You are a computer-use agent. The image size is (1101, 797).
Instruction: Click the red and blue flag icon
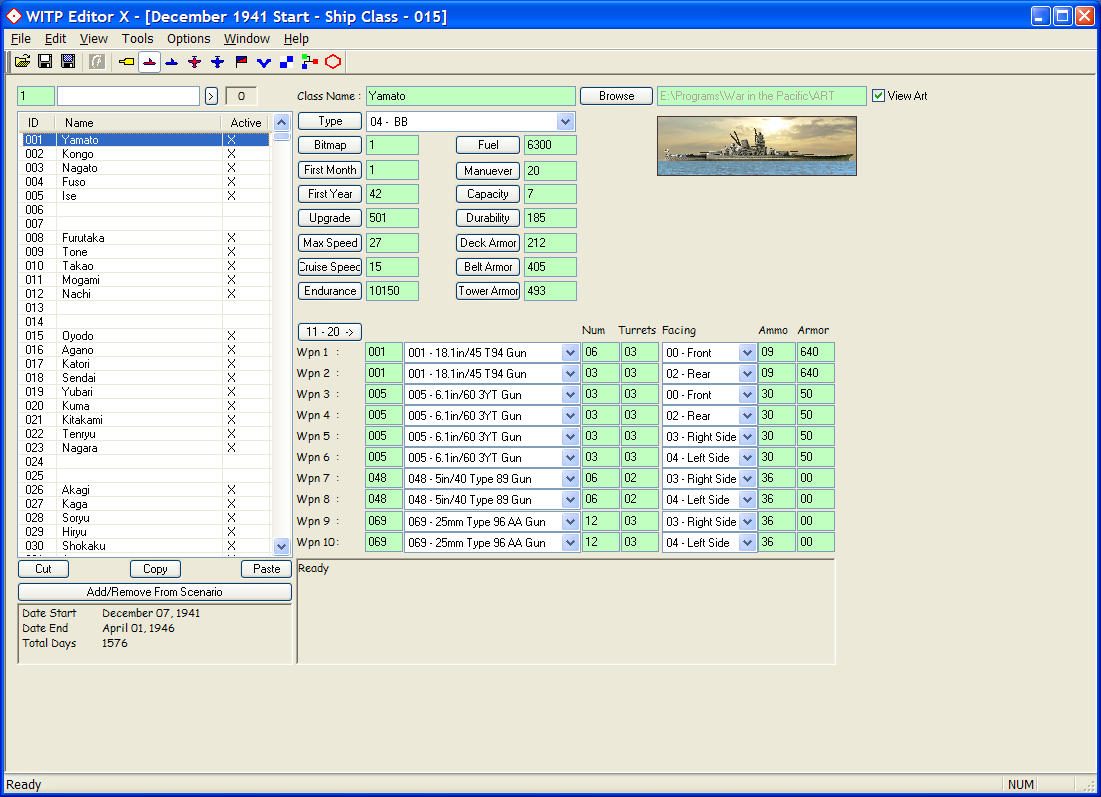(241, 62)
